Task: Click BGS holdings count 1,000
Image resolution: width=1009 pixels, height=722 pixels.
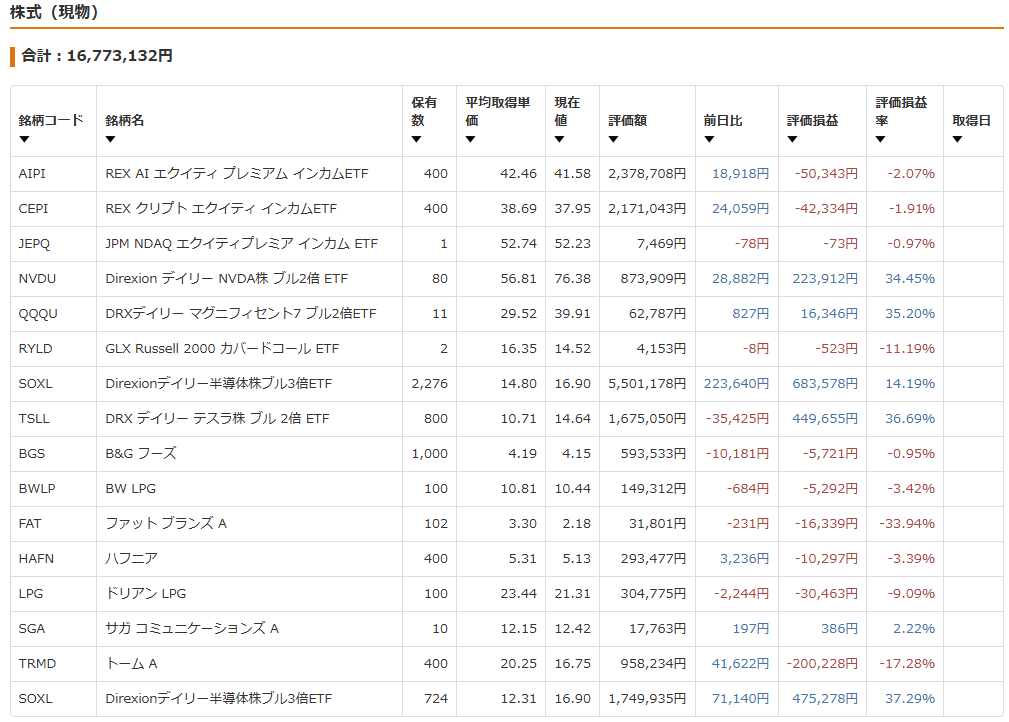Action: point(430,454)
